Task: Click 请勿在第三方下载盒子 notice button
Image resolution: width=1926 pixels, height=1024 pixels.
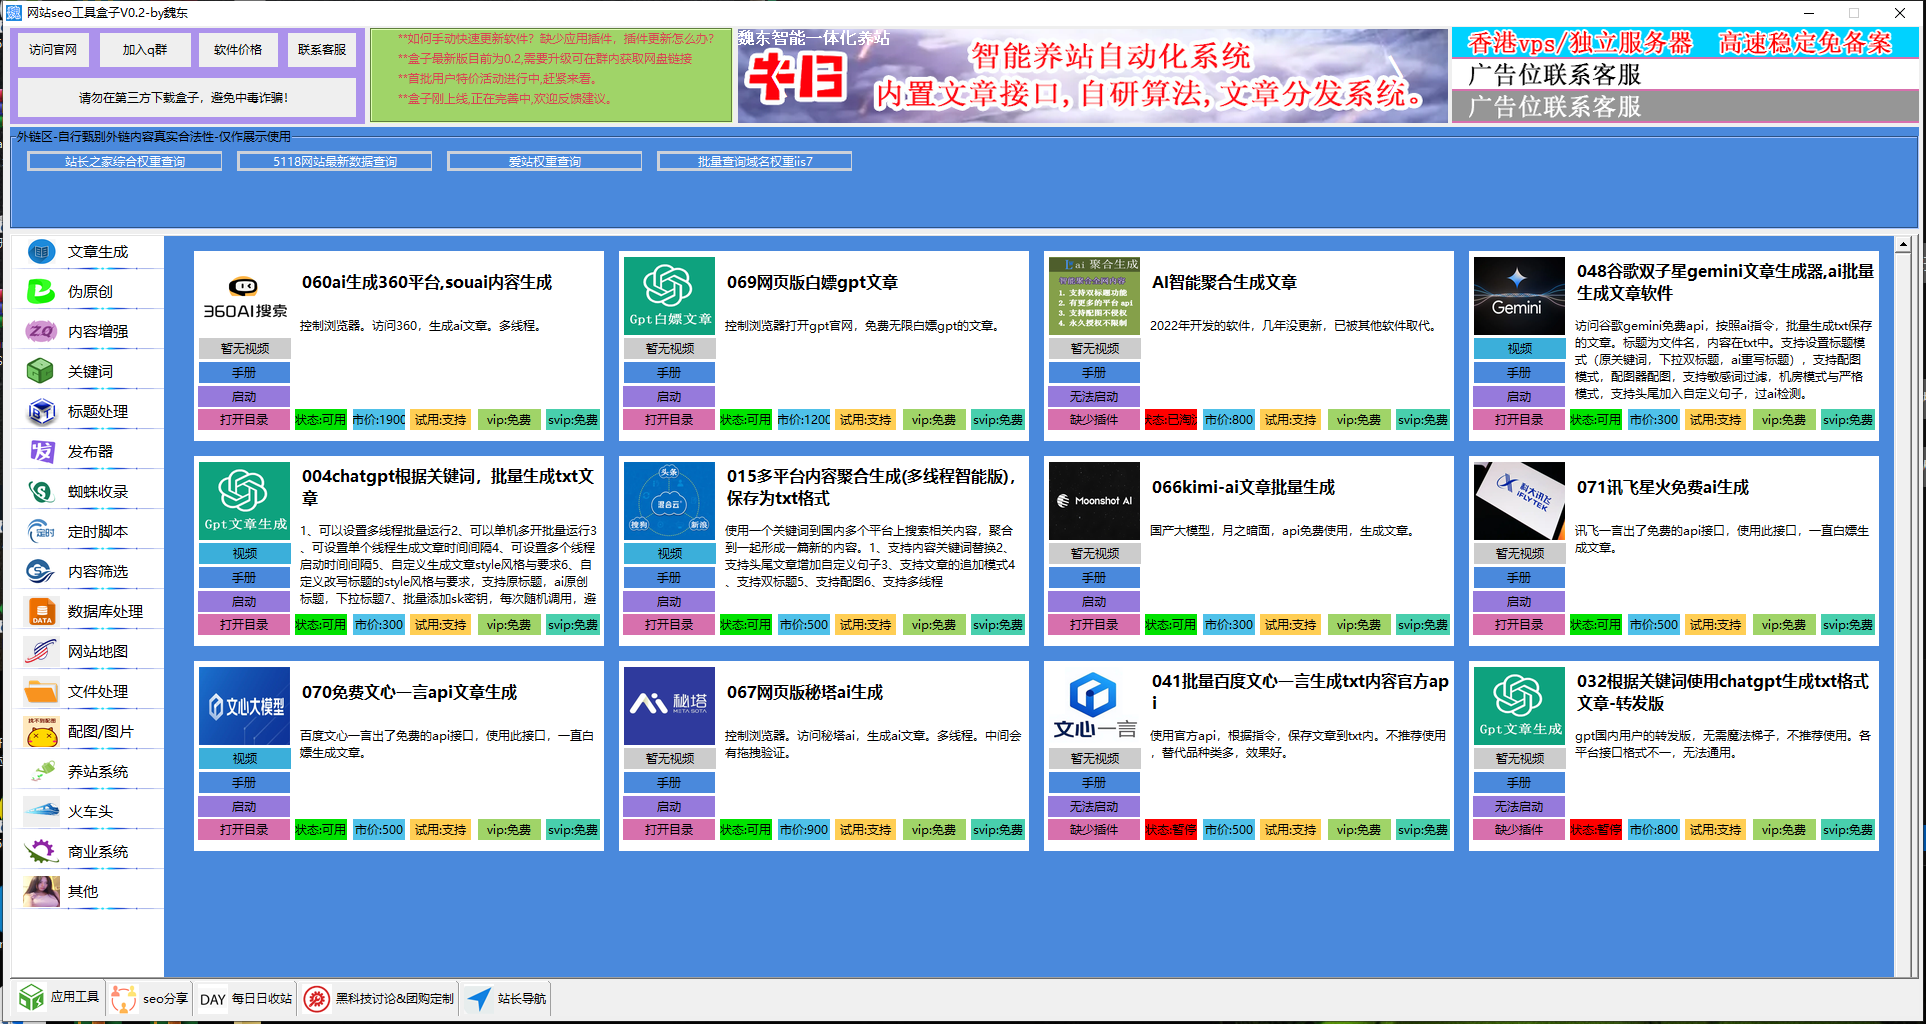Action: click(186, 97)
